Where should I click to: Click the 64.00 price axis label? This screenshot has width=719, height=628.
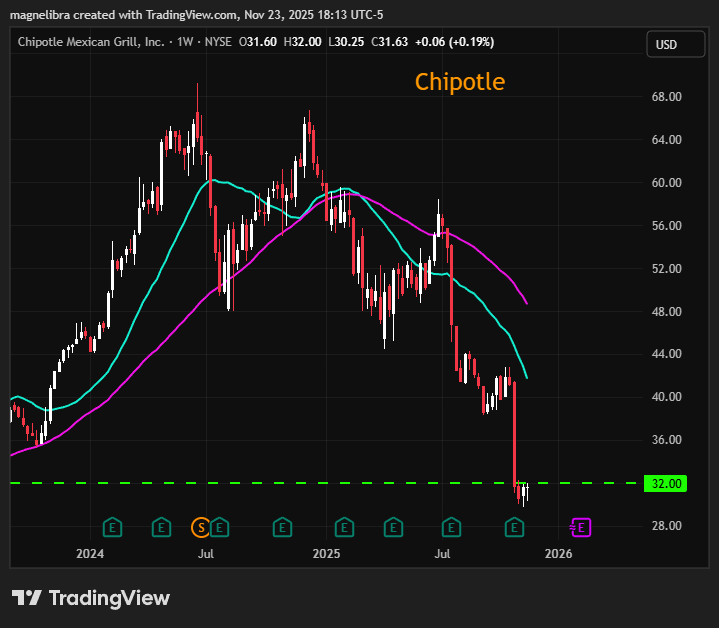coord(667,140)
